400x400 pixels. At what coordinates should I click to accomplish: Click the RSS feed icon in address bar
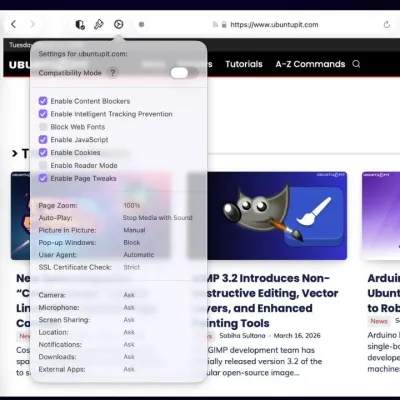215,25
